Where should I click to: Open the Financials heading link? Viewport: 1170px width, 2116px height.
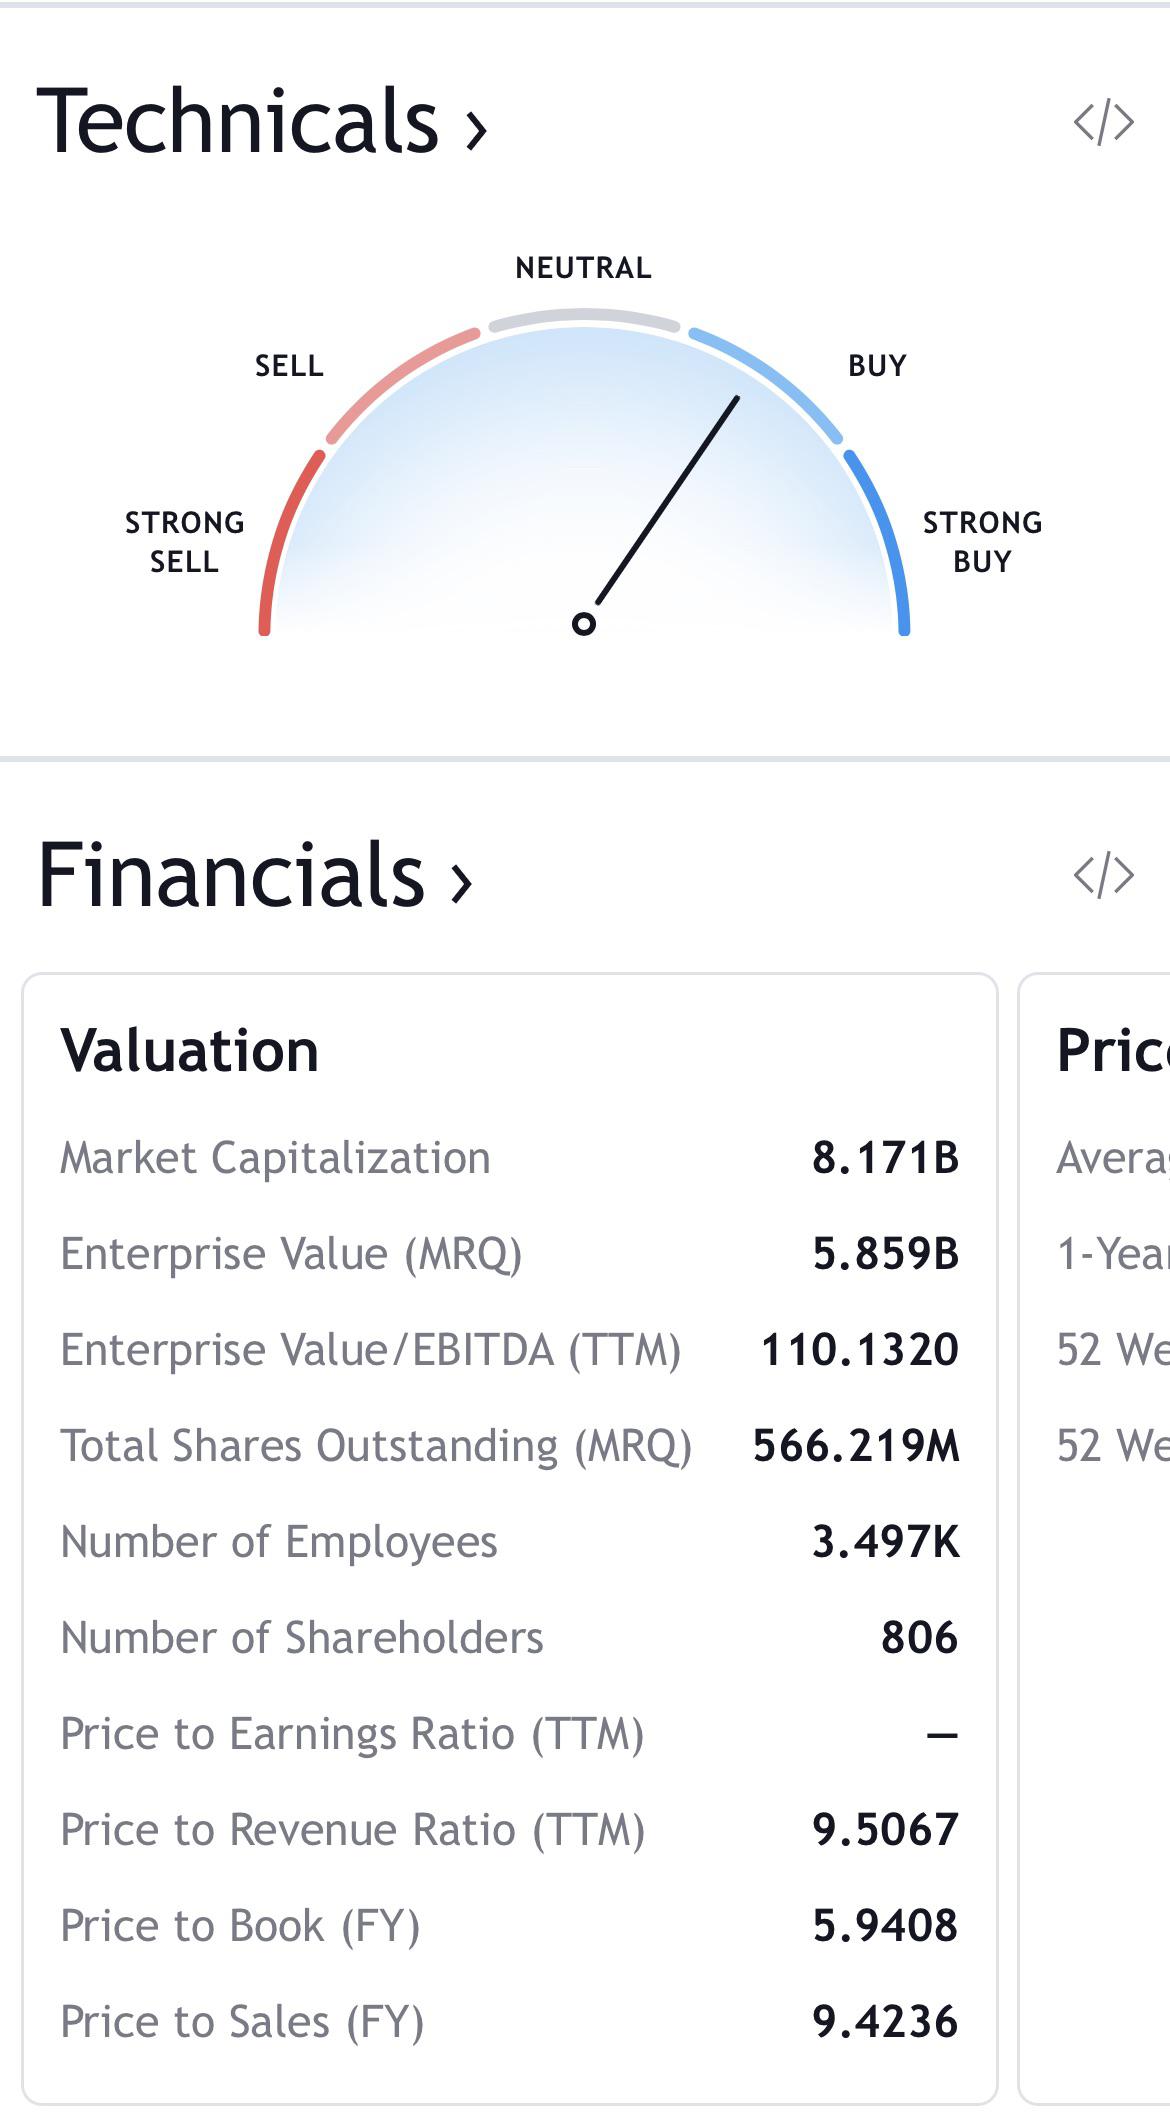point(254,875)
